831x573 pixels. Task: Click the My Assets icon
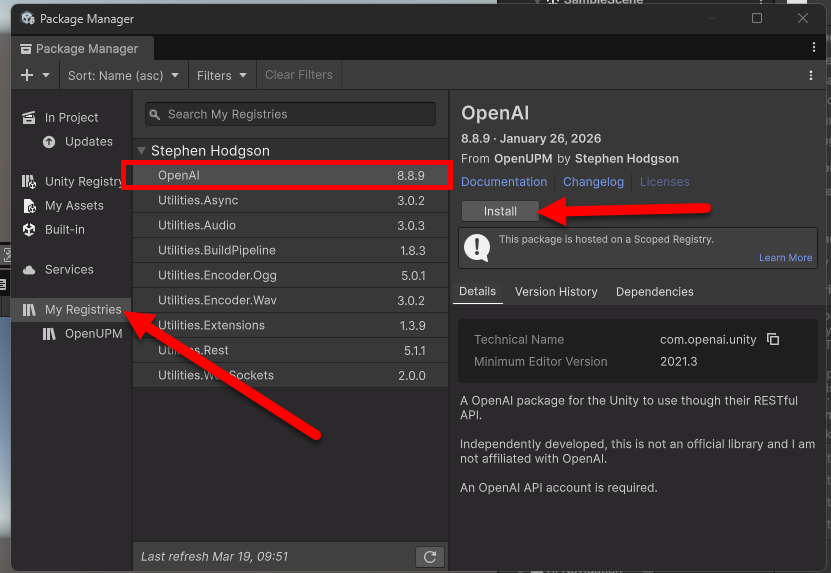tap(30, 206)
